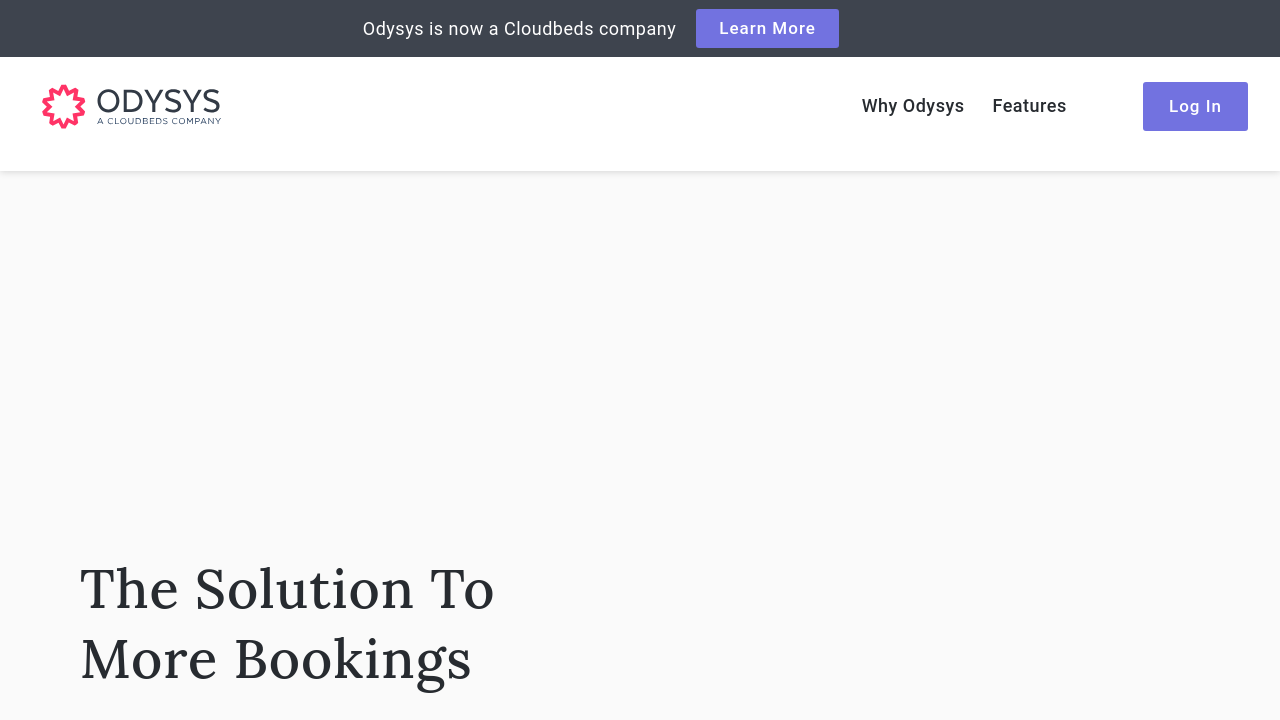The width and height of the screenshot is (1280, 720).
Task: Open the Features navigation item
Action: click(x=1029, y=106)
